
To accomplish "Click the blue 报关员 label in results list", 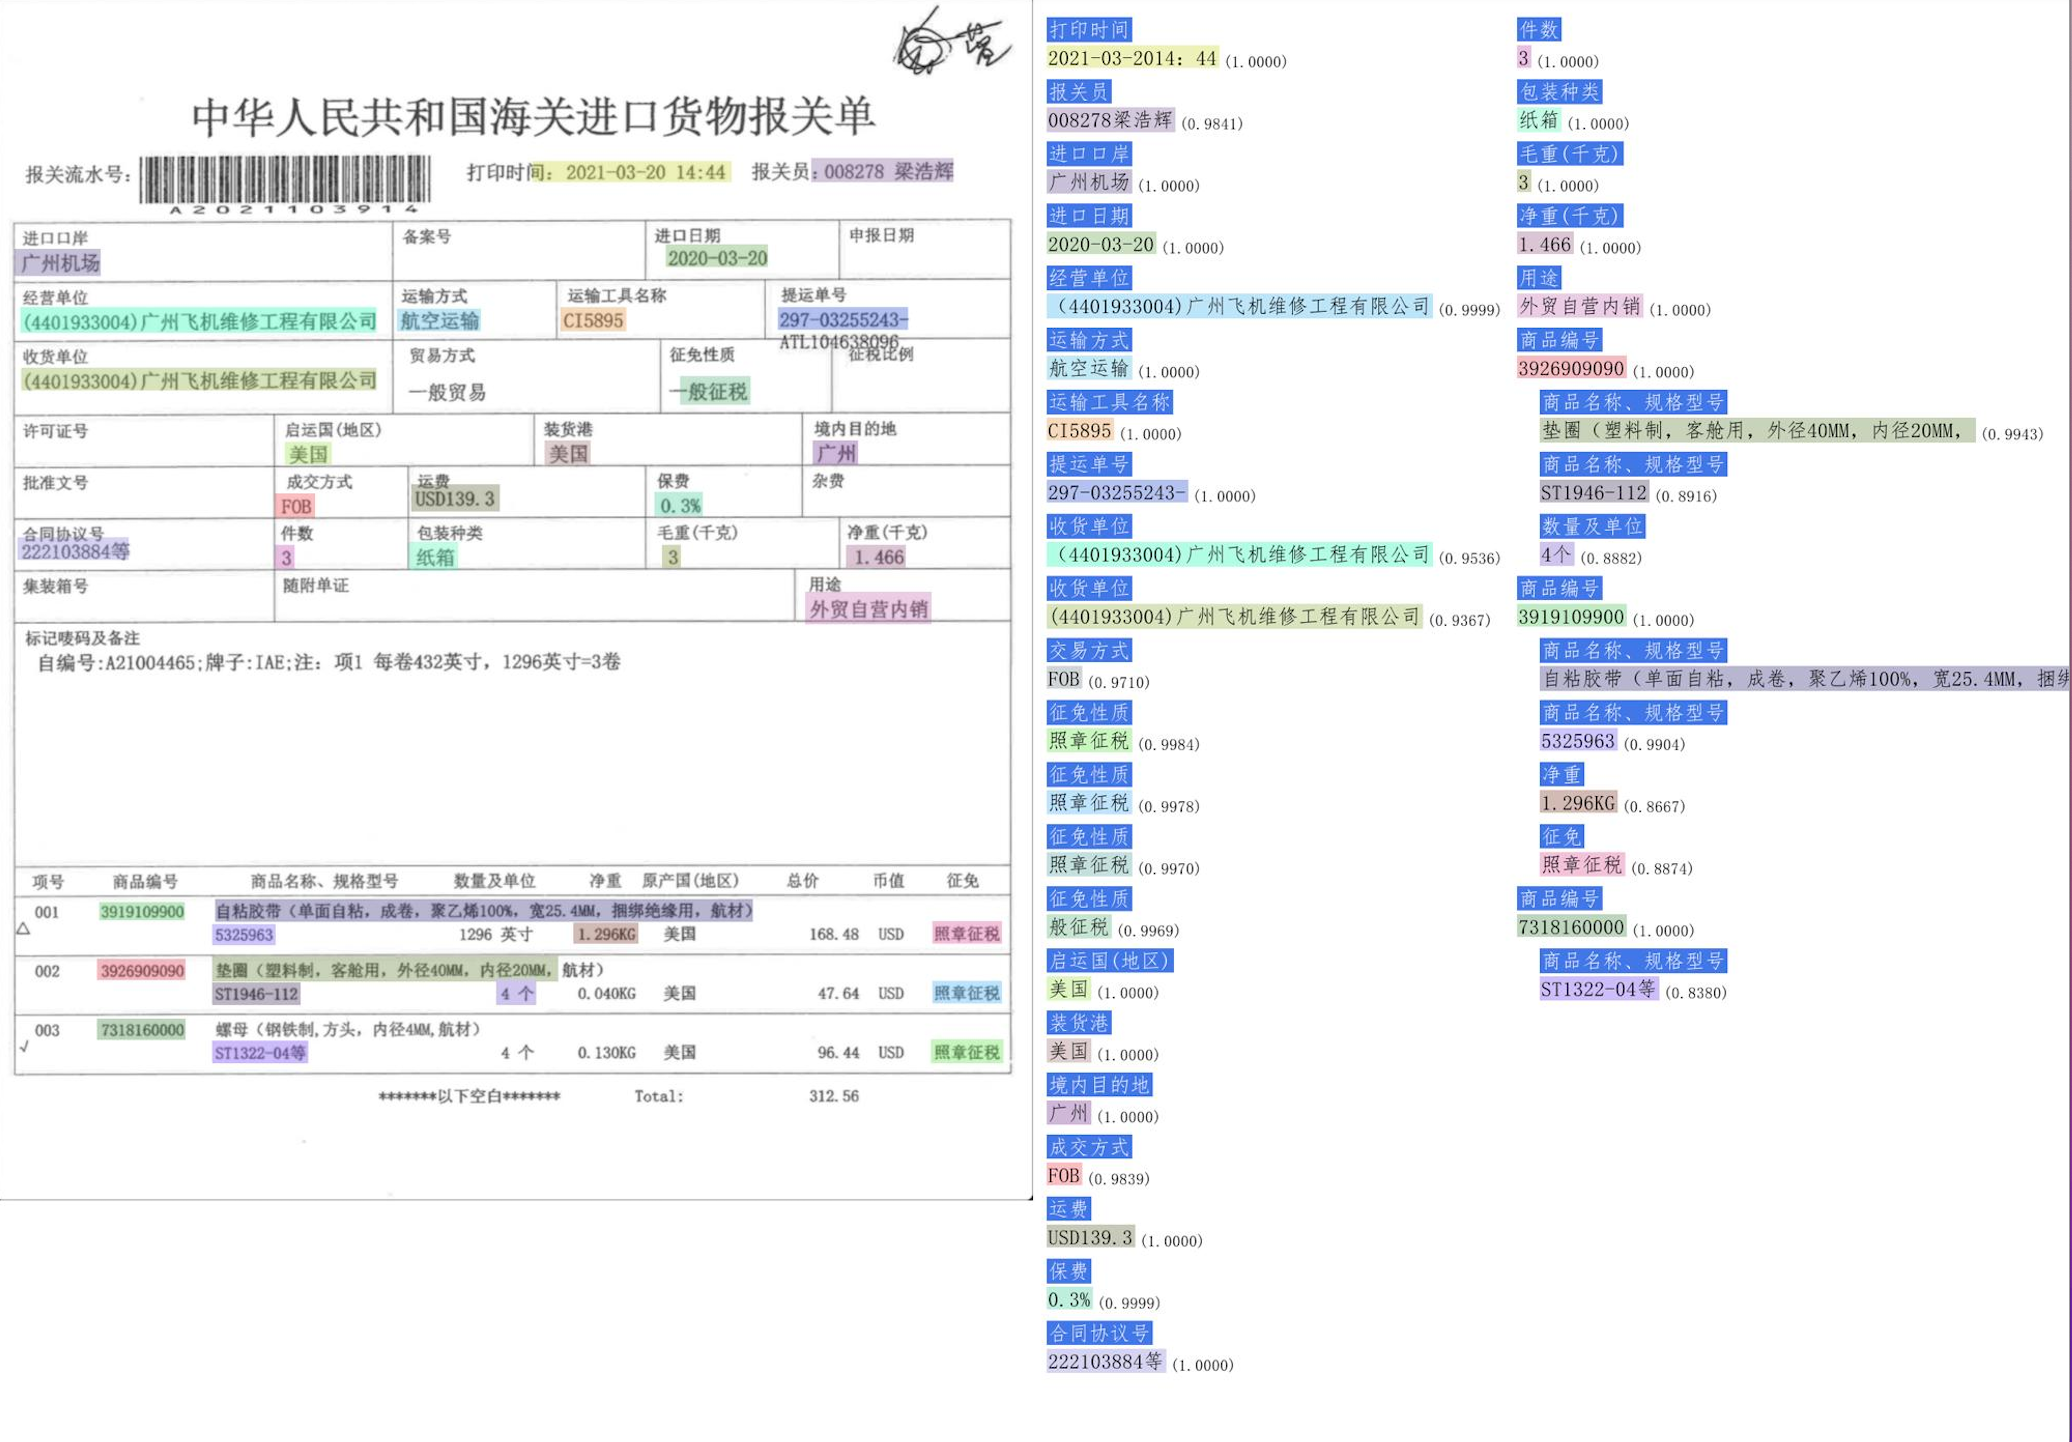I will pos(1078,92).
